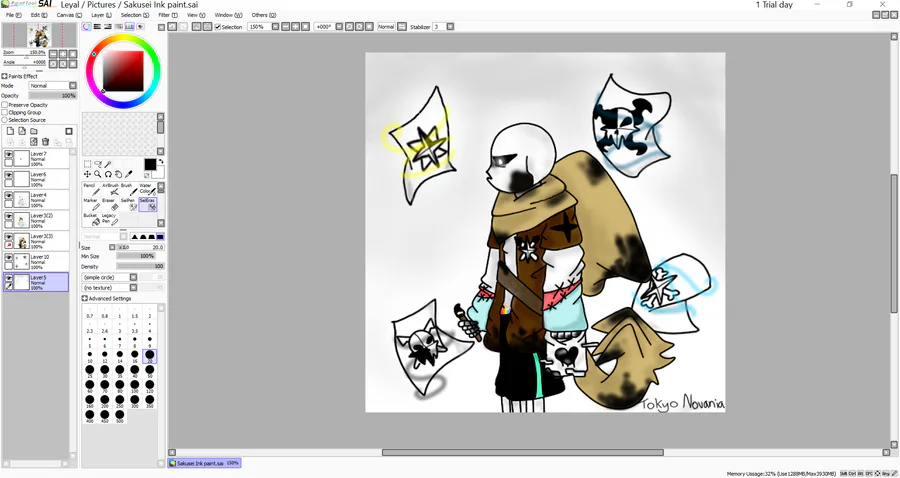Zoom out using toolbar minus button
This screenshot has width=900, height=478.
pyautogui.click(x=285, y=27)
